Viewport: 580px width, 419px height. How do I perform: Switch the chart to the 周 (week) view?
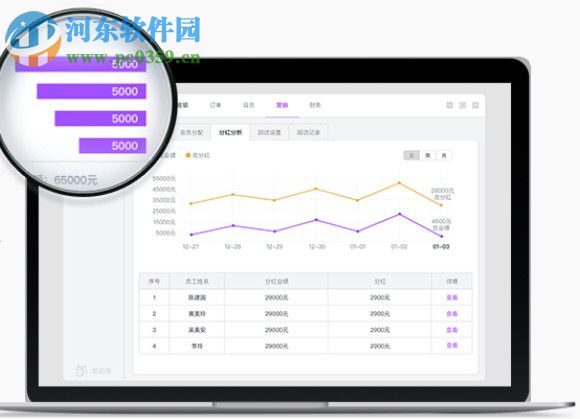click(x=428, y=155)
